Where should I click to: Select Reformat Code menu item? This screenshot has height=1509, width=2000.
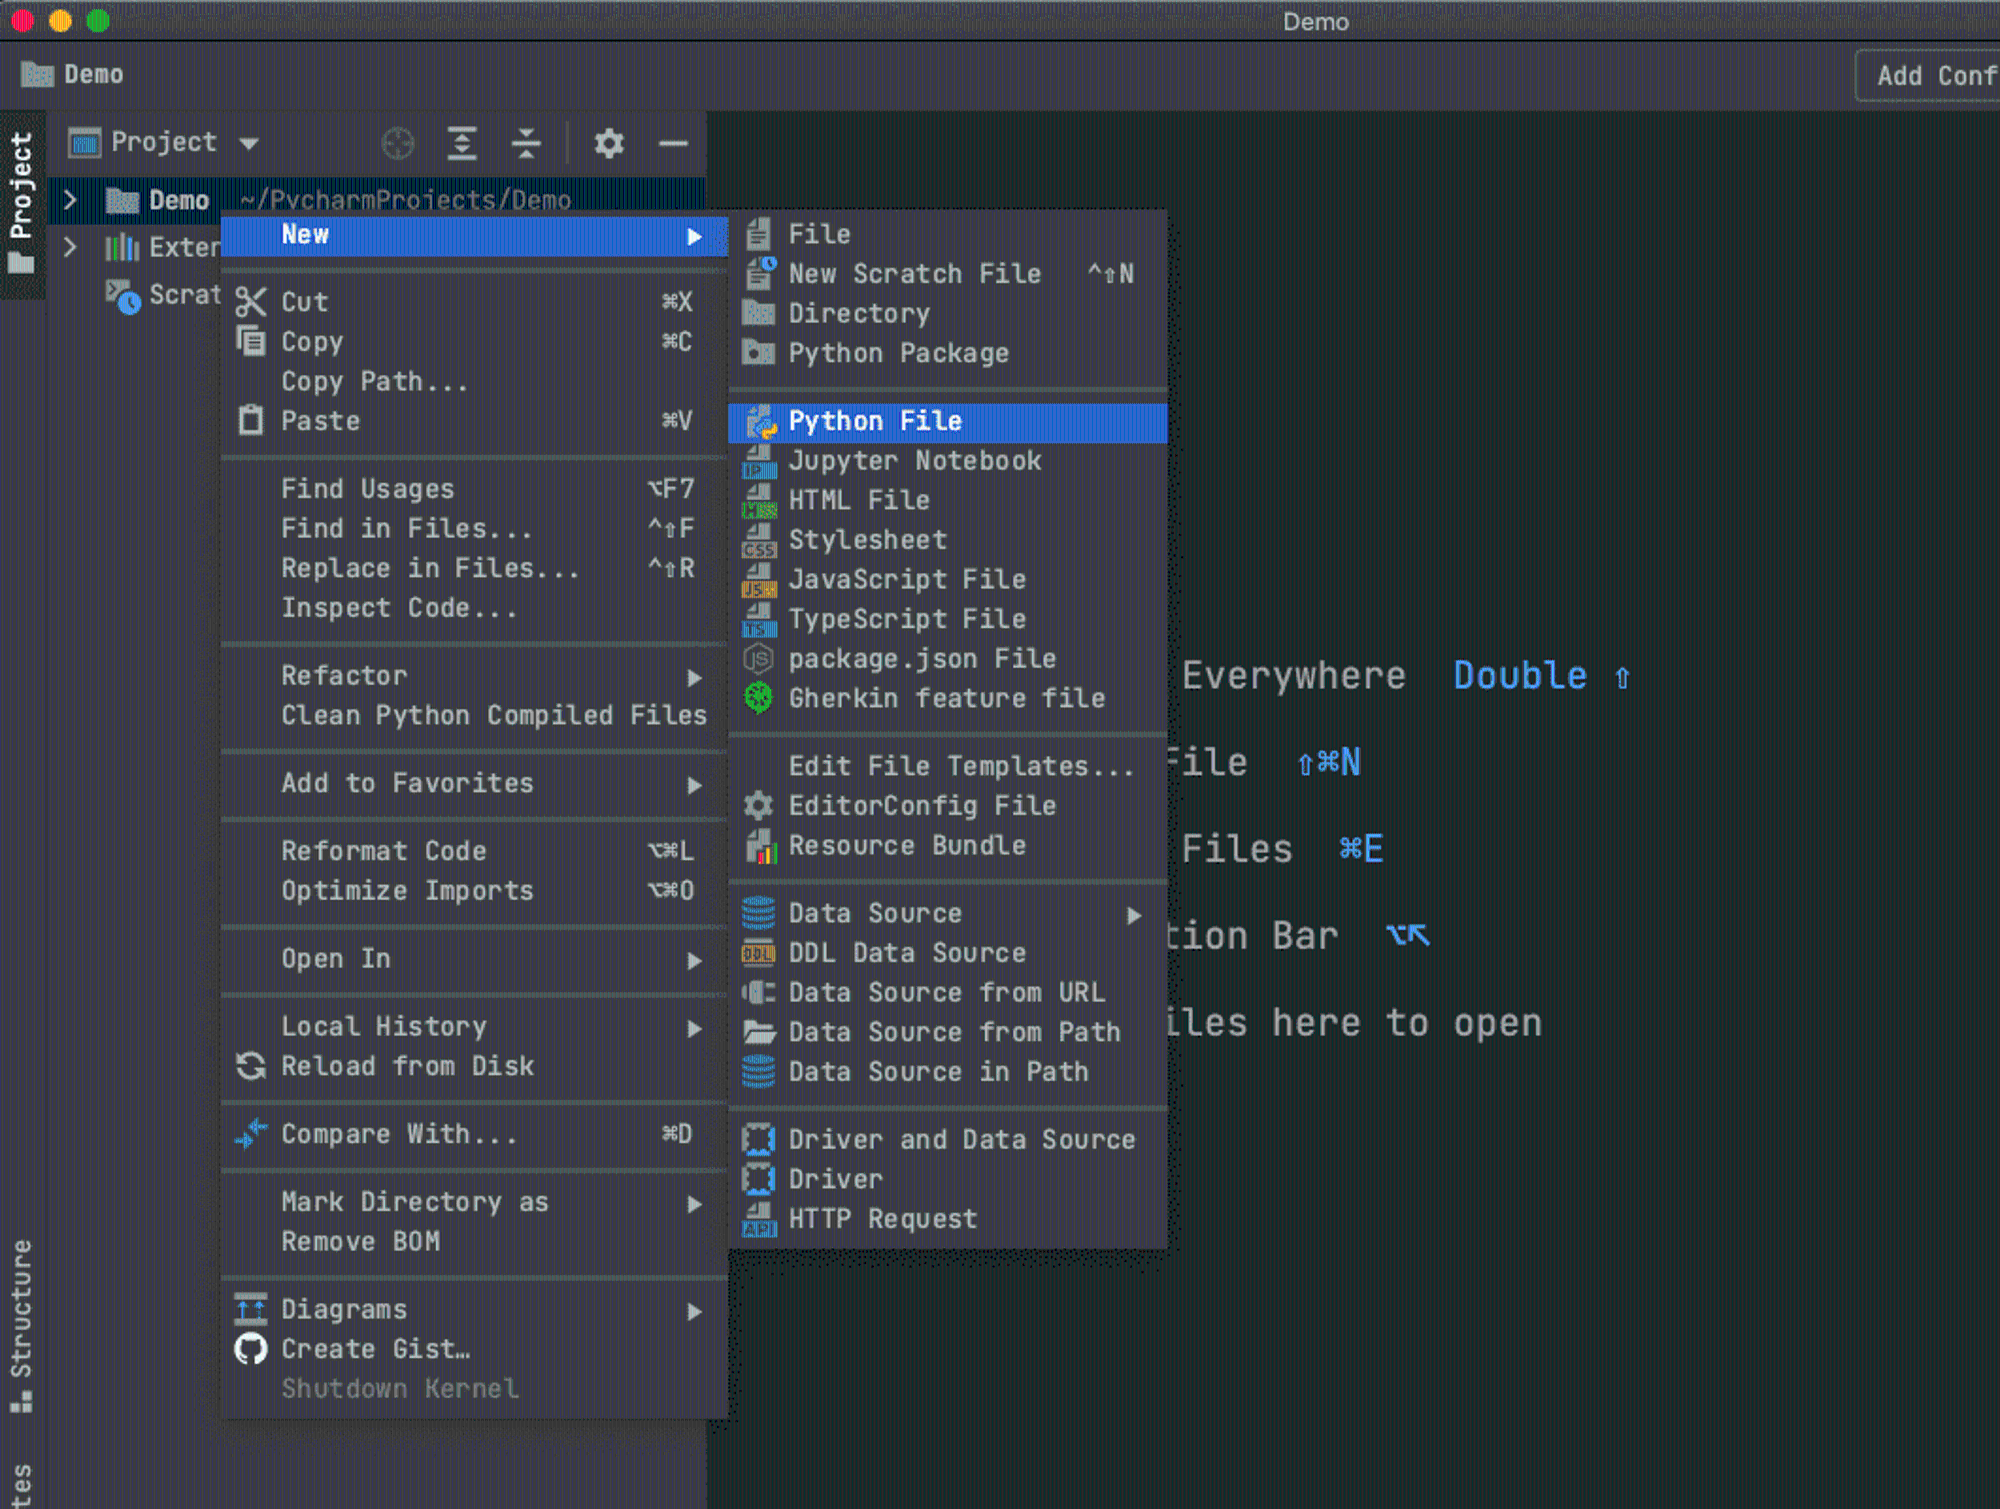(474, 851)
